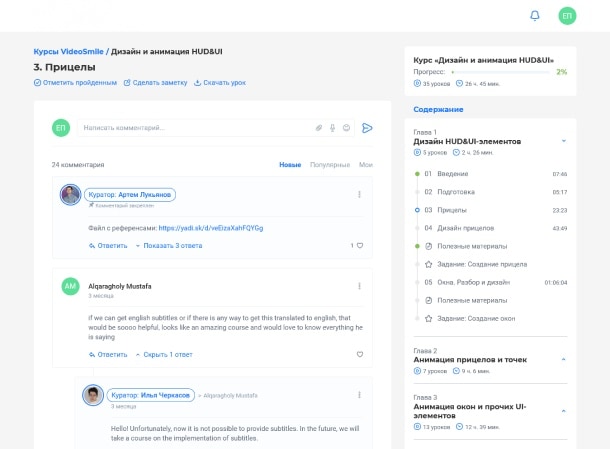Like Артем Лукьянов's pinned comment
The width and height of the screenshot is (610, 449).
coord(359,245)
